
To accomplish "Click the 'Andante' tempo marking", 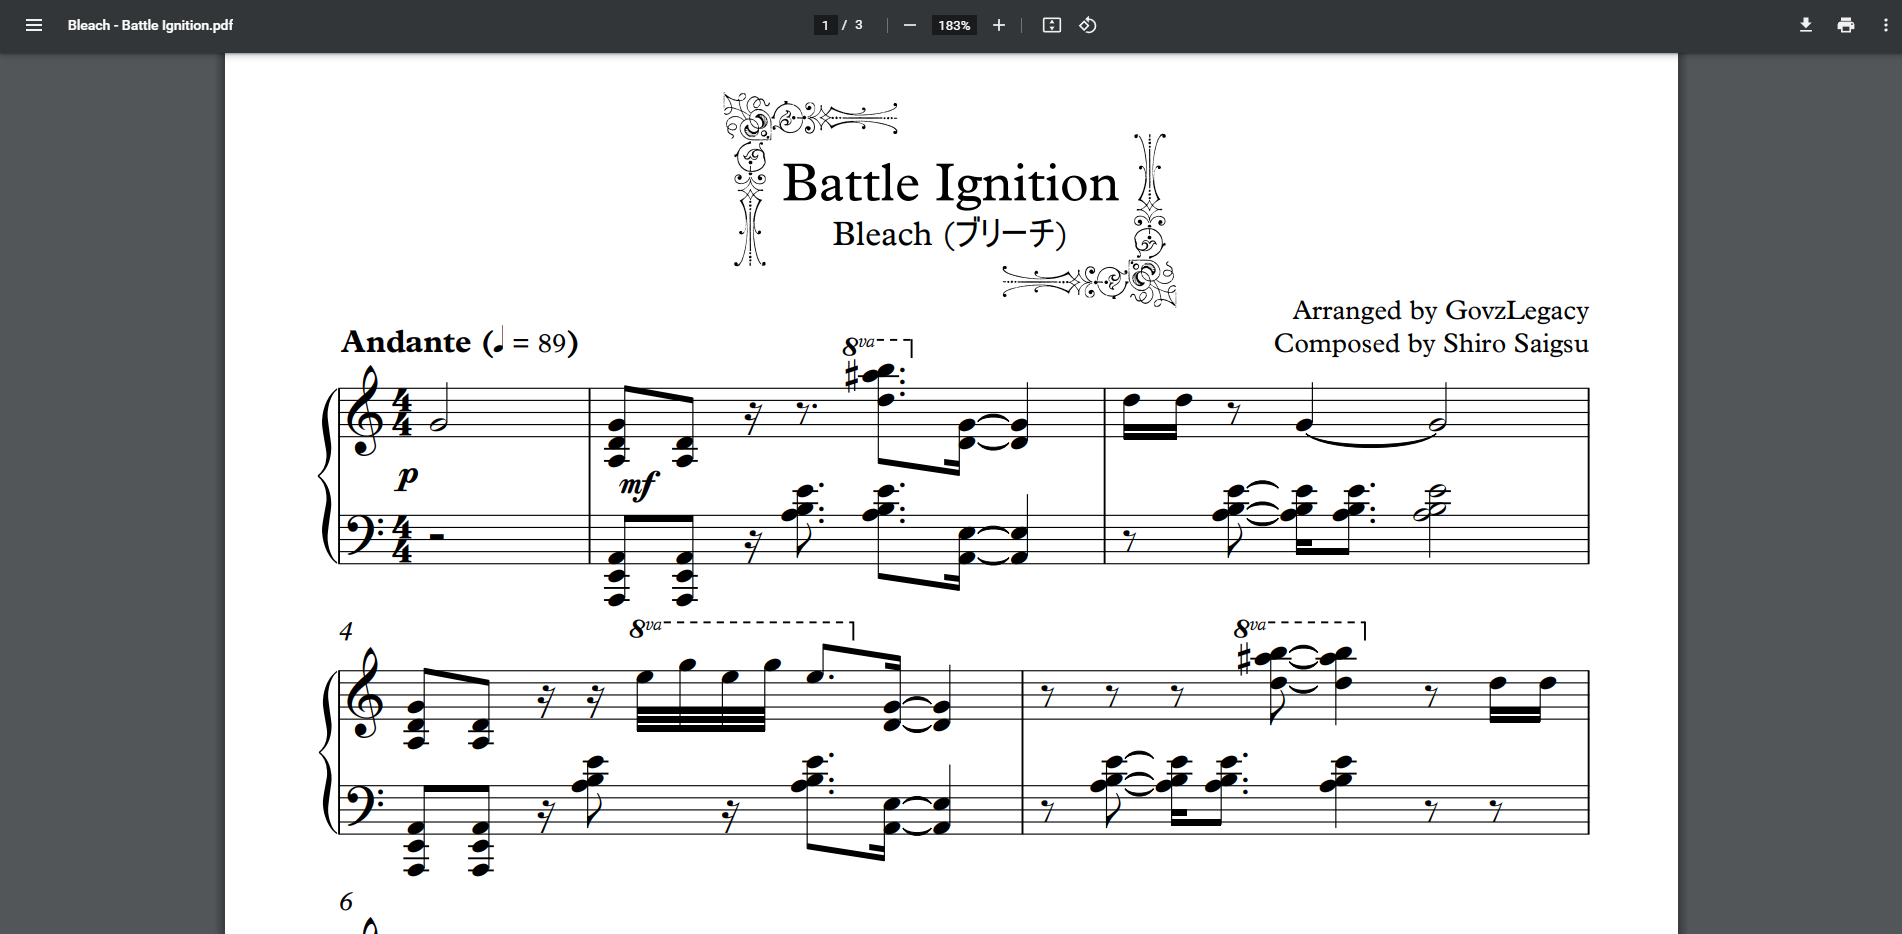I will tap(406, 342).
